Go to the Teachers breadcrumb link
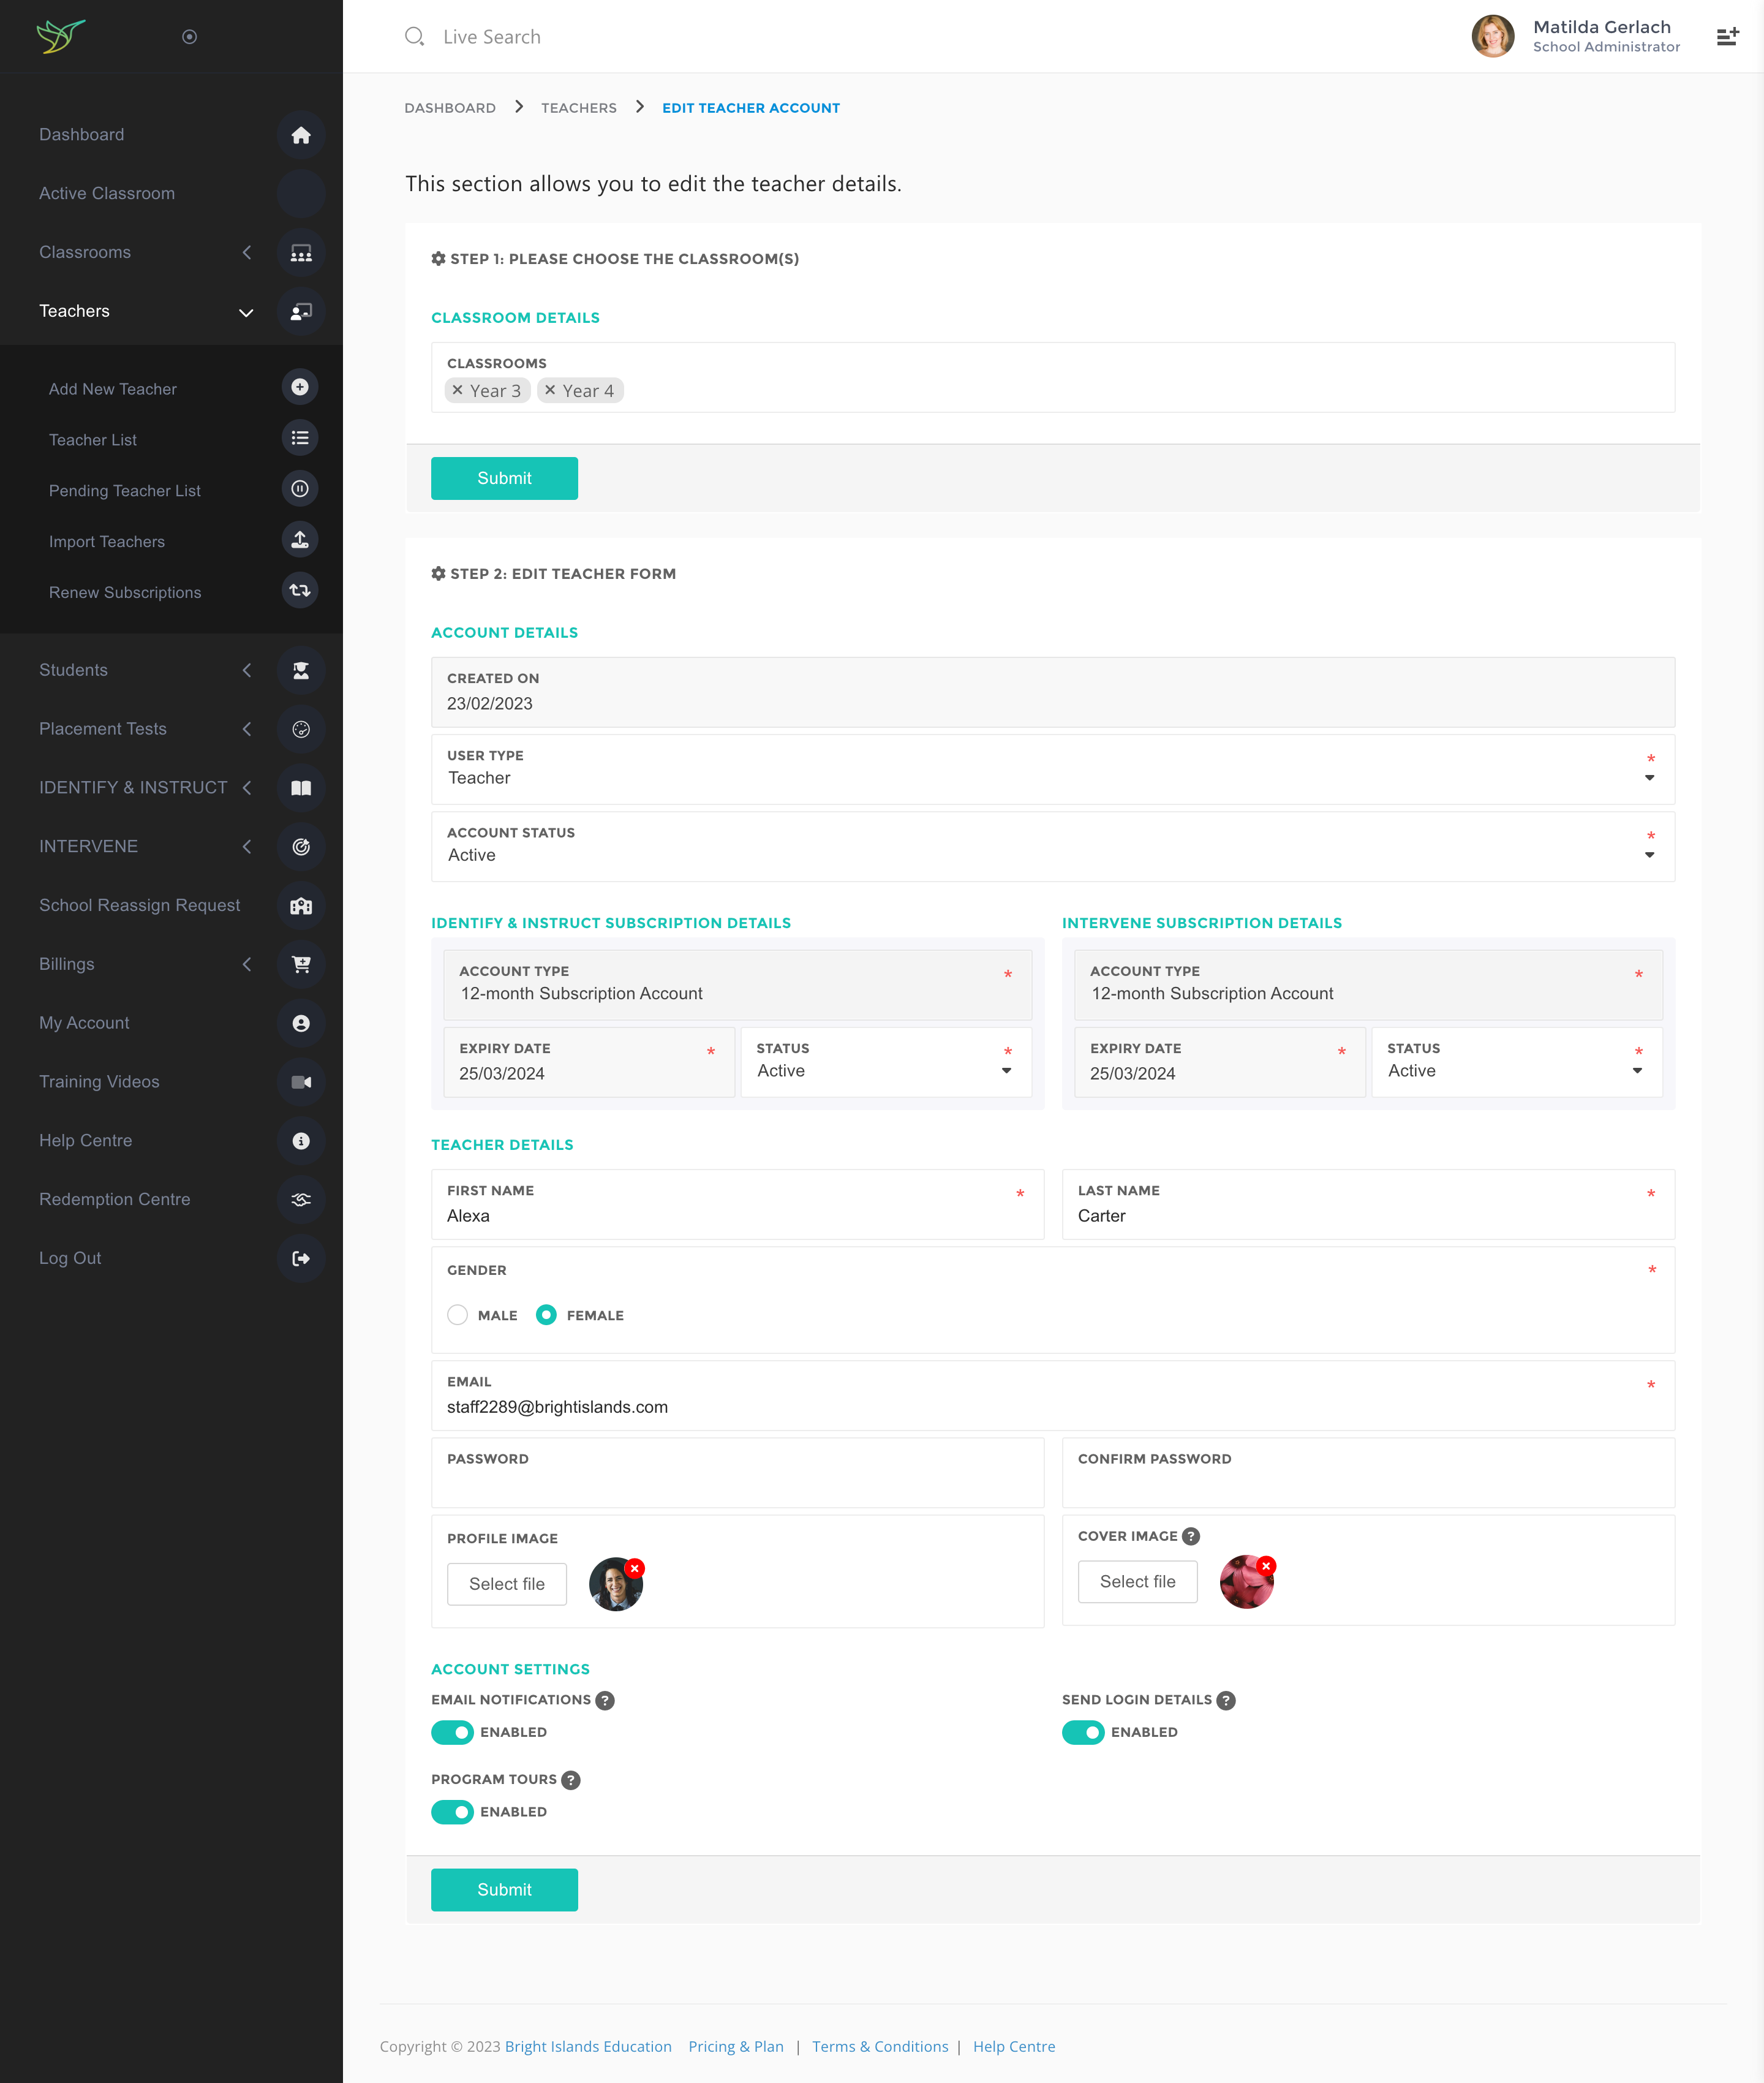The height and width of the screenshot is (2083, 1764). [x=578, y=107]
